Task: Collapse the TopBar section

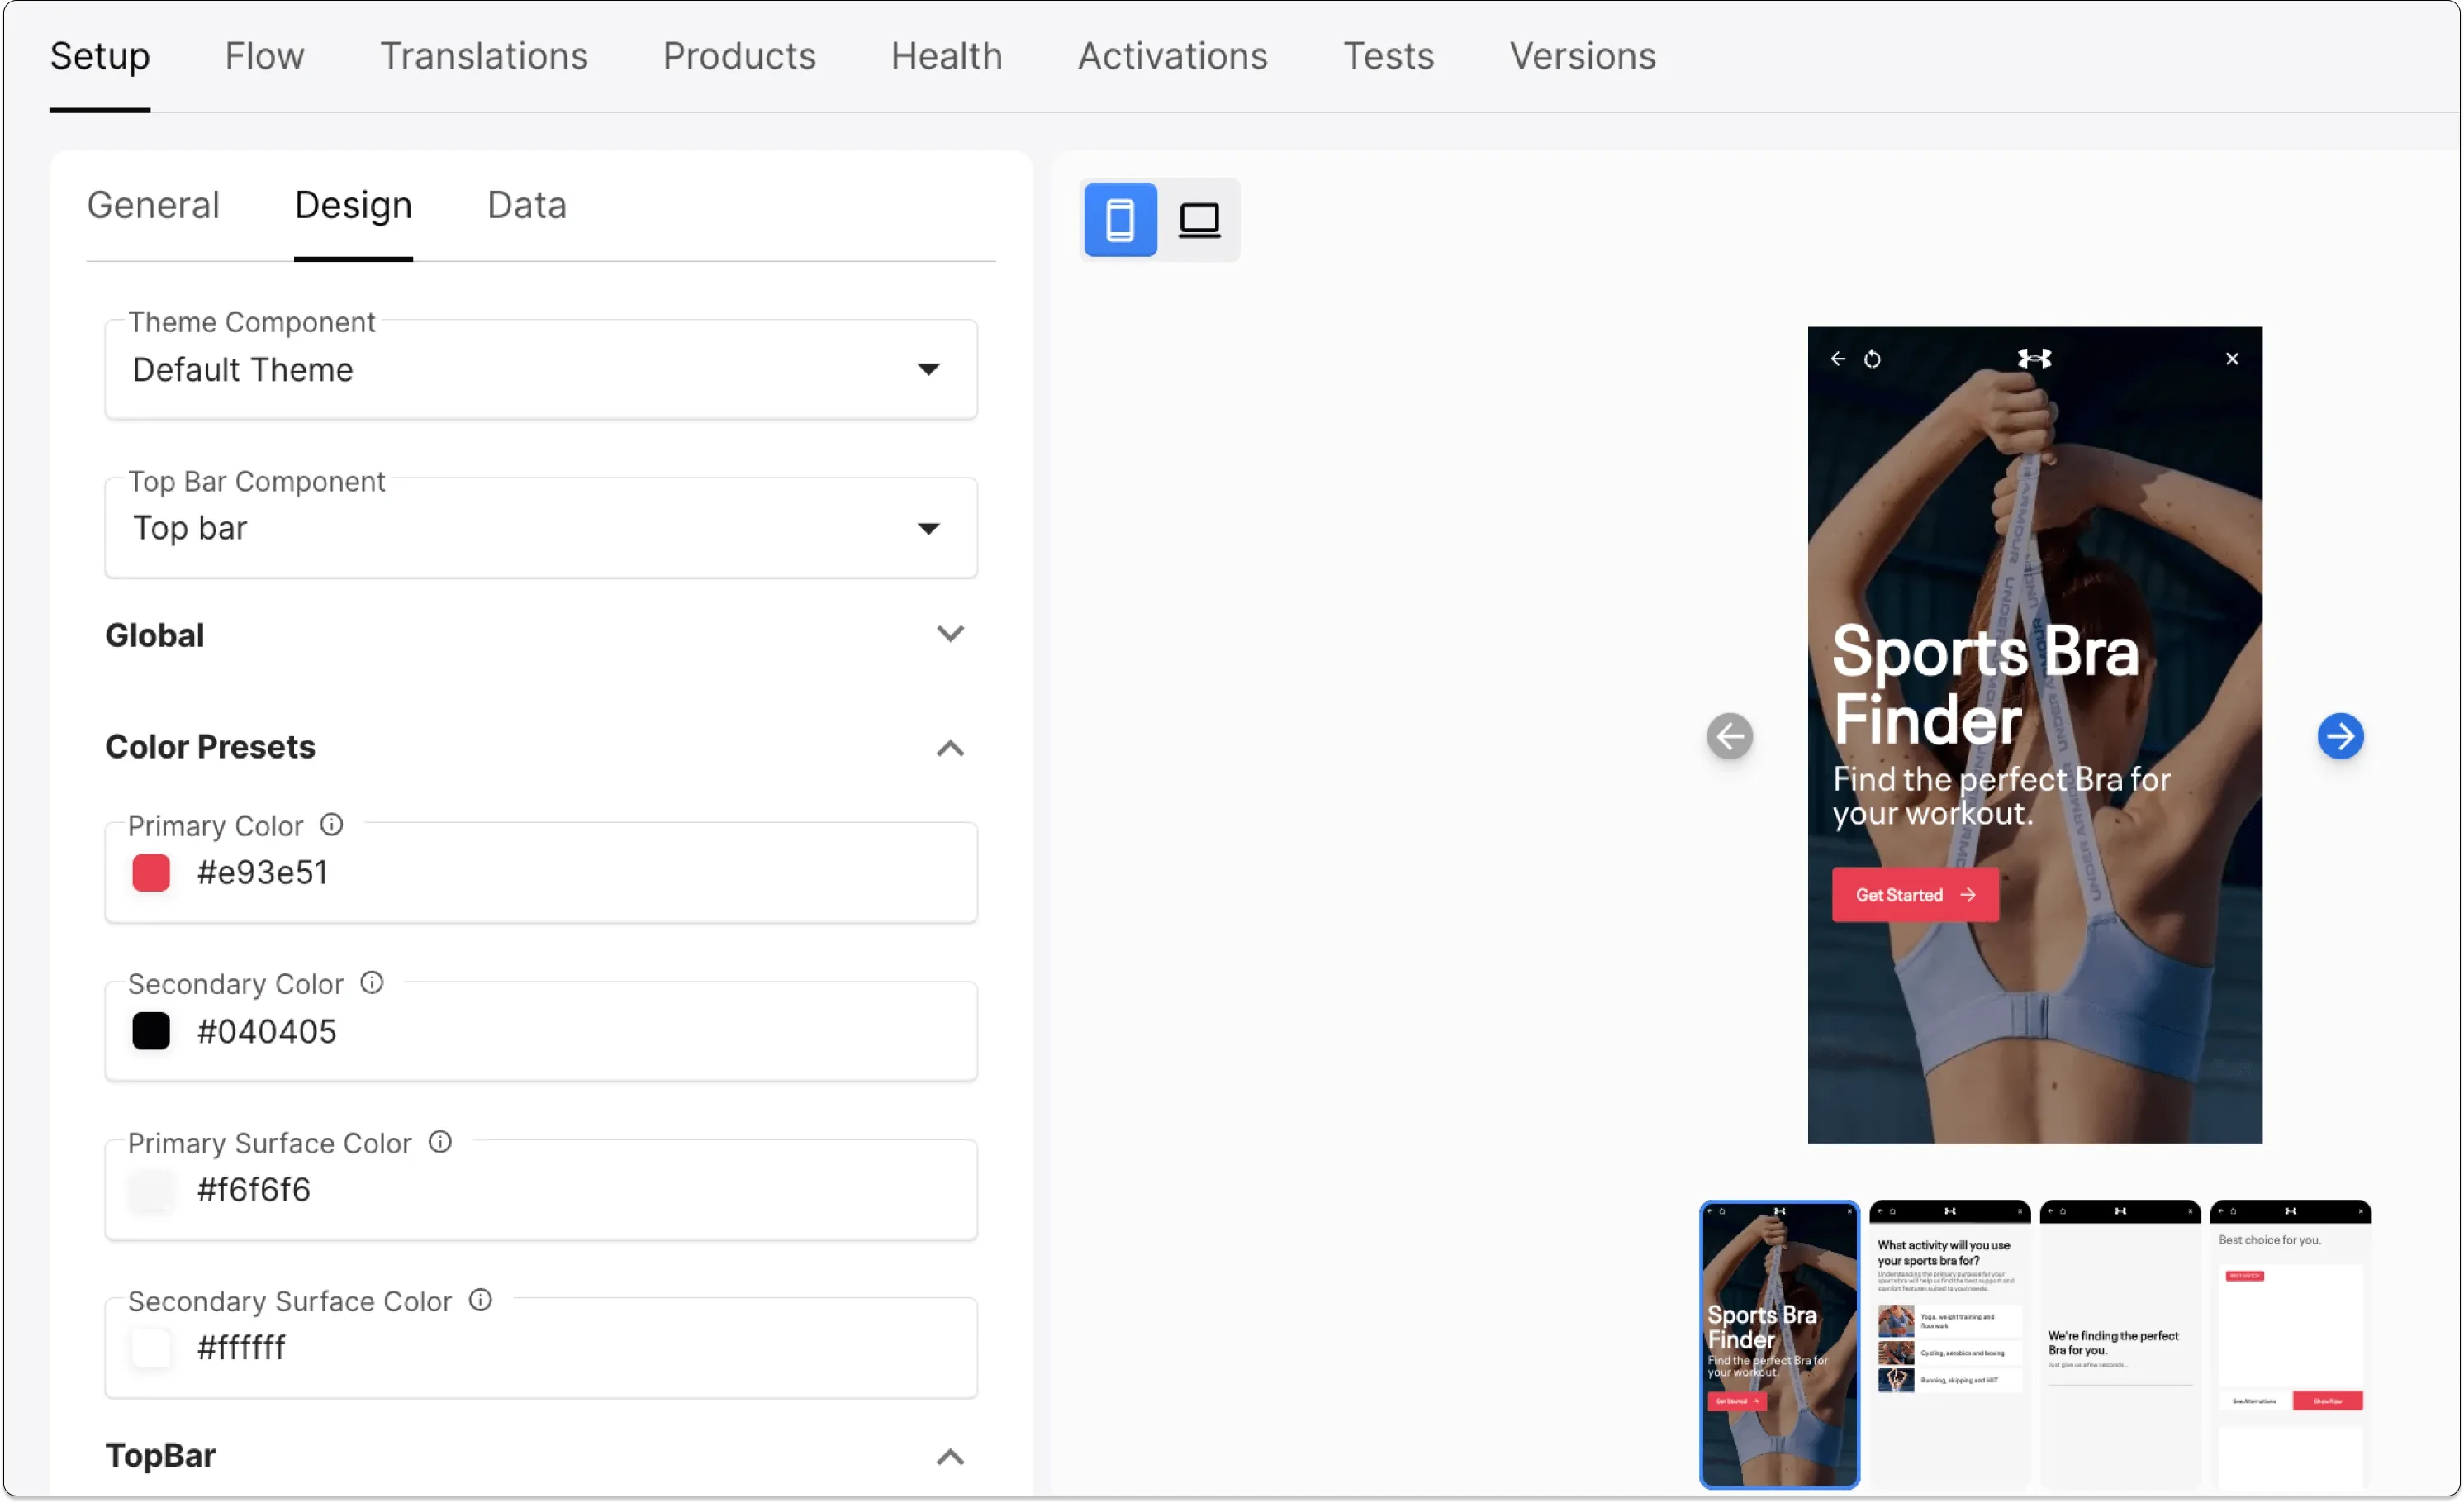Action: [950, 1457]
